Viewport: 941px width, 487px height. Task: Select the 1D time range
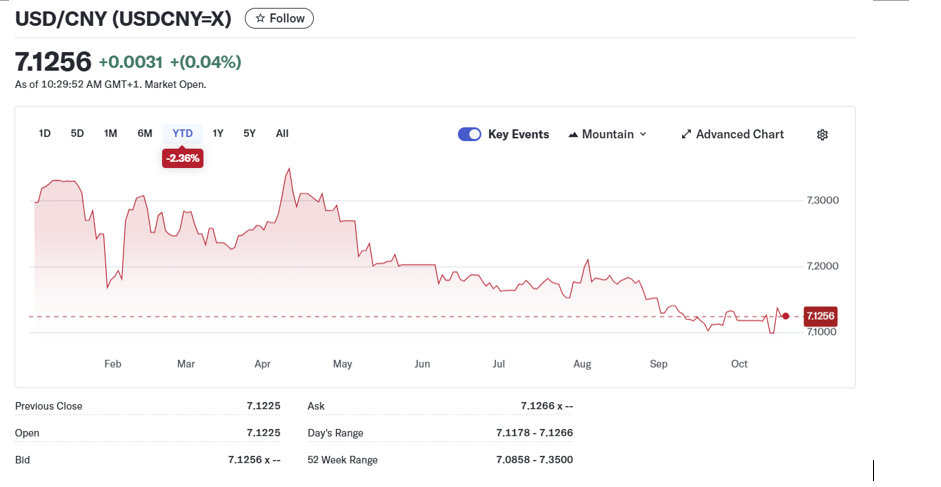click(45, 134)
